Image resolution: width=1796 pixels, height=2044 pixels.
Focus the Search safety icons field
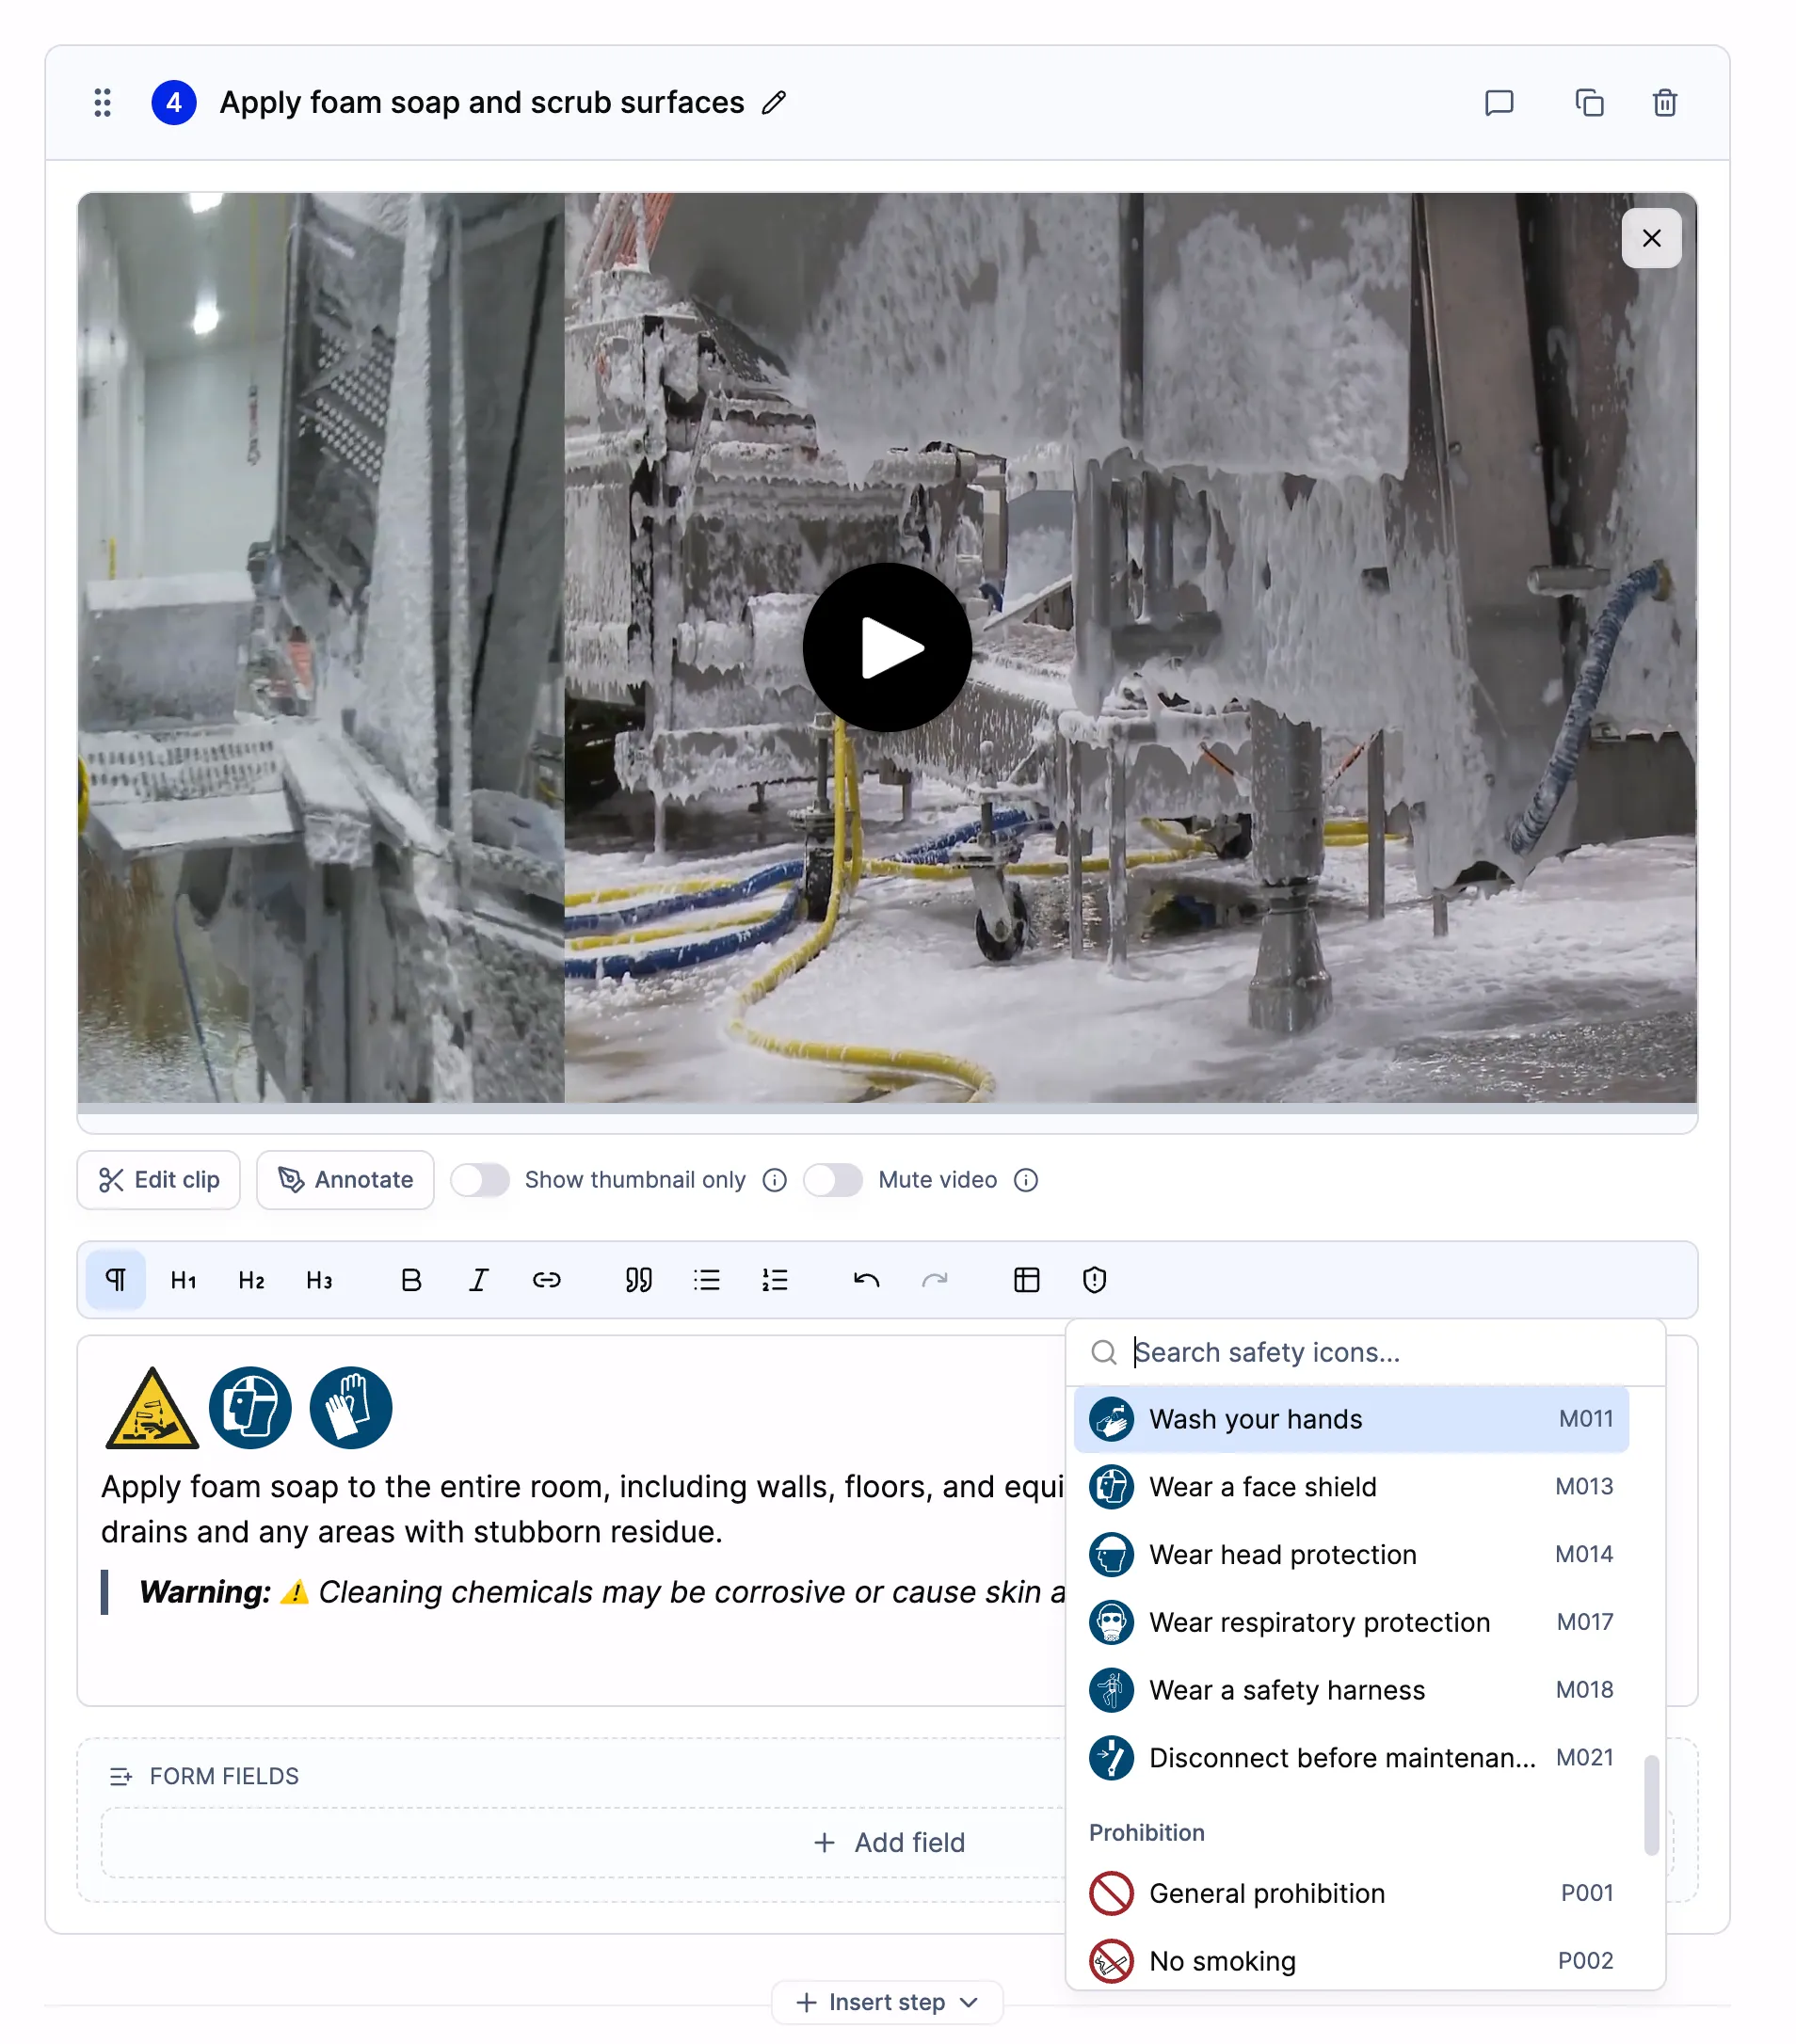coord(1365,1352)
